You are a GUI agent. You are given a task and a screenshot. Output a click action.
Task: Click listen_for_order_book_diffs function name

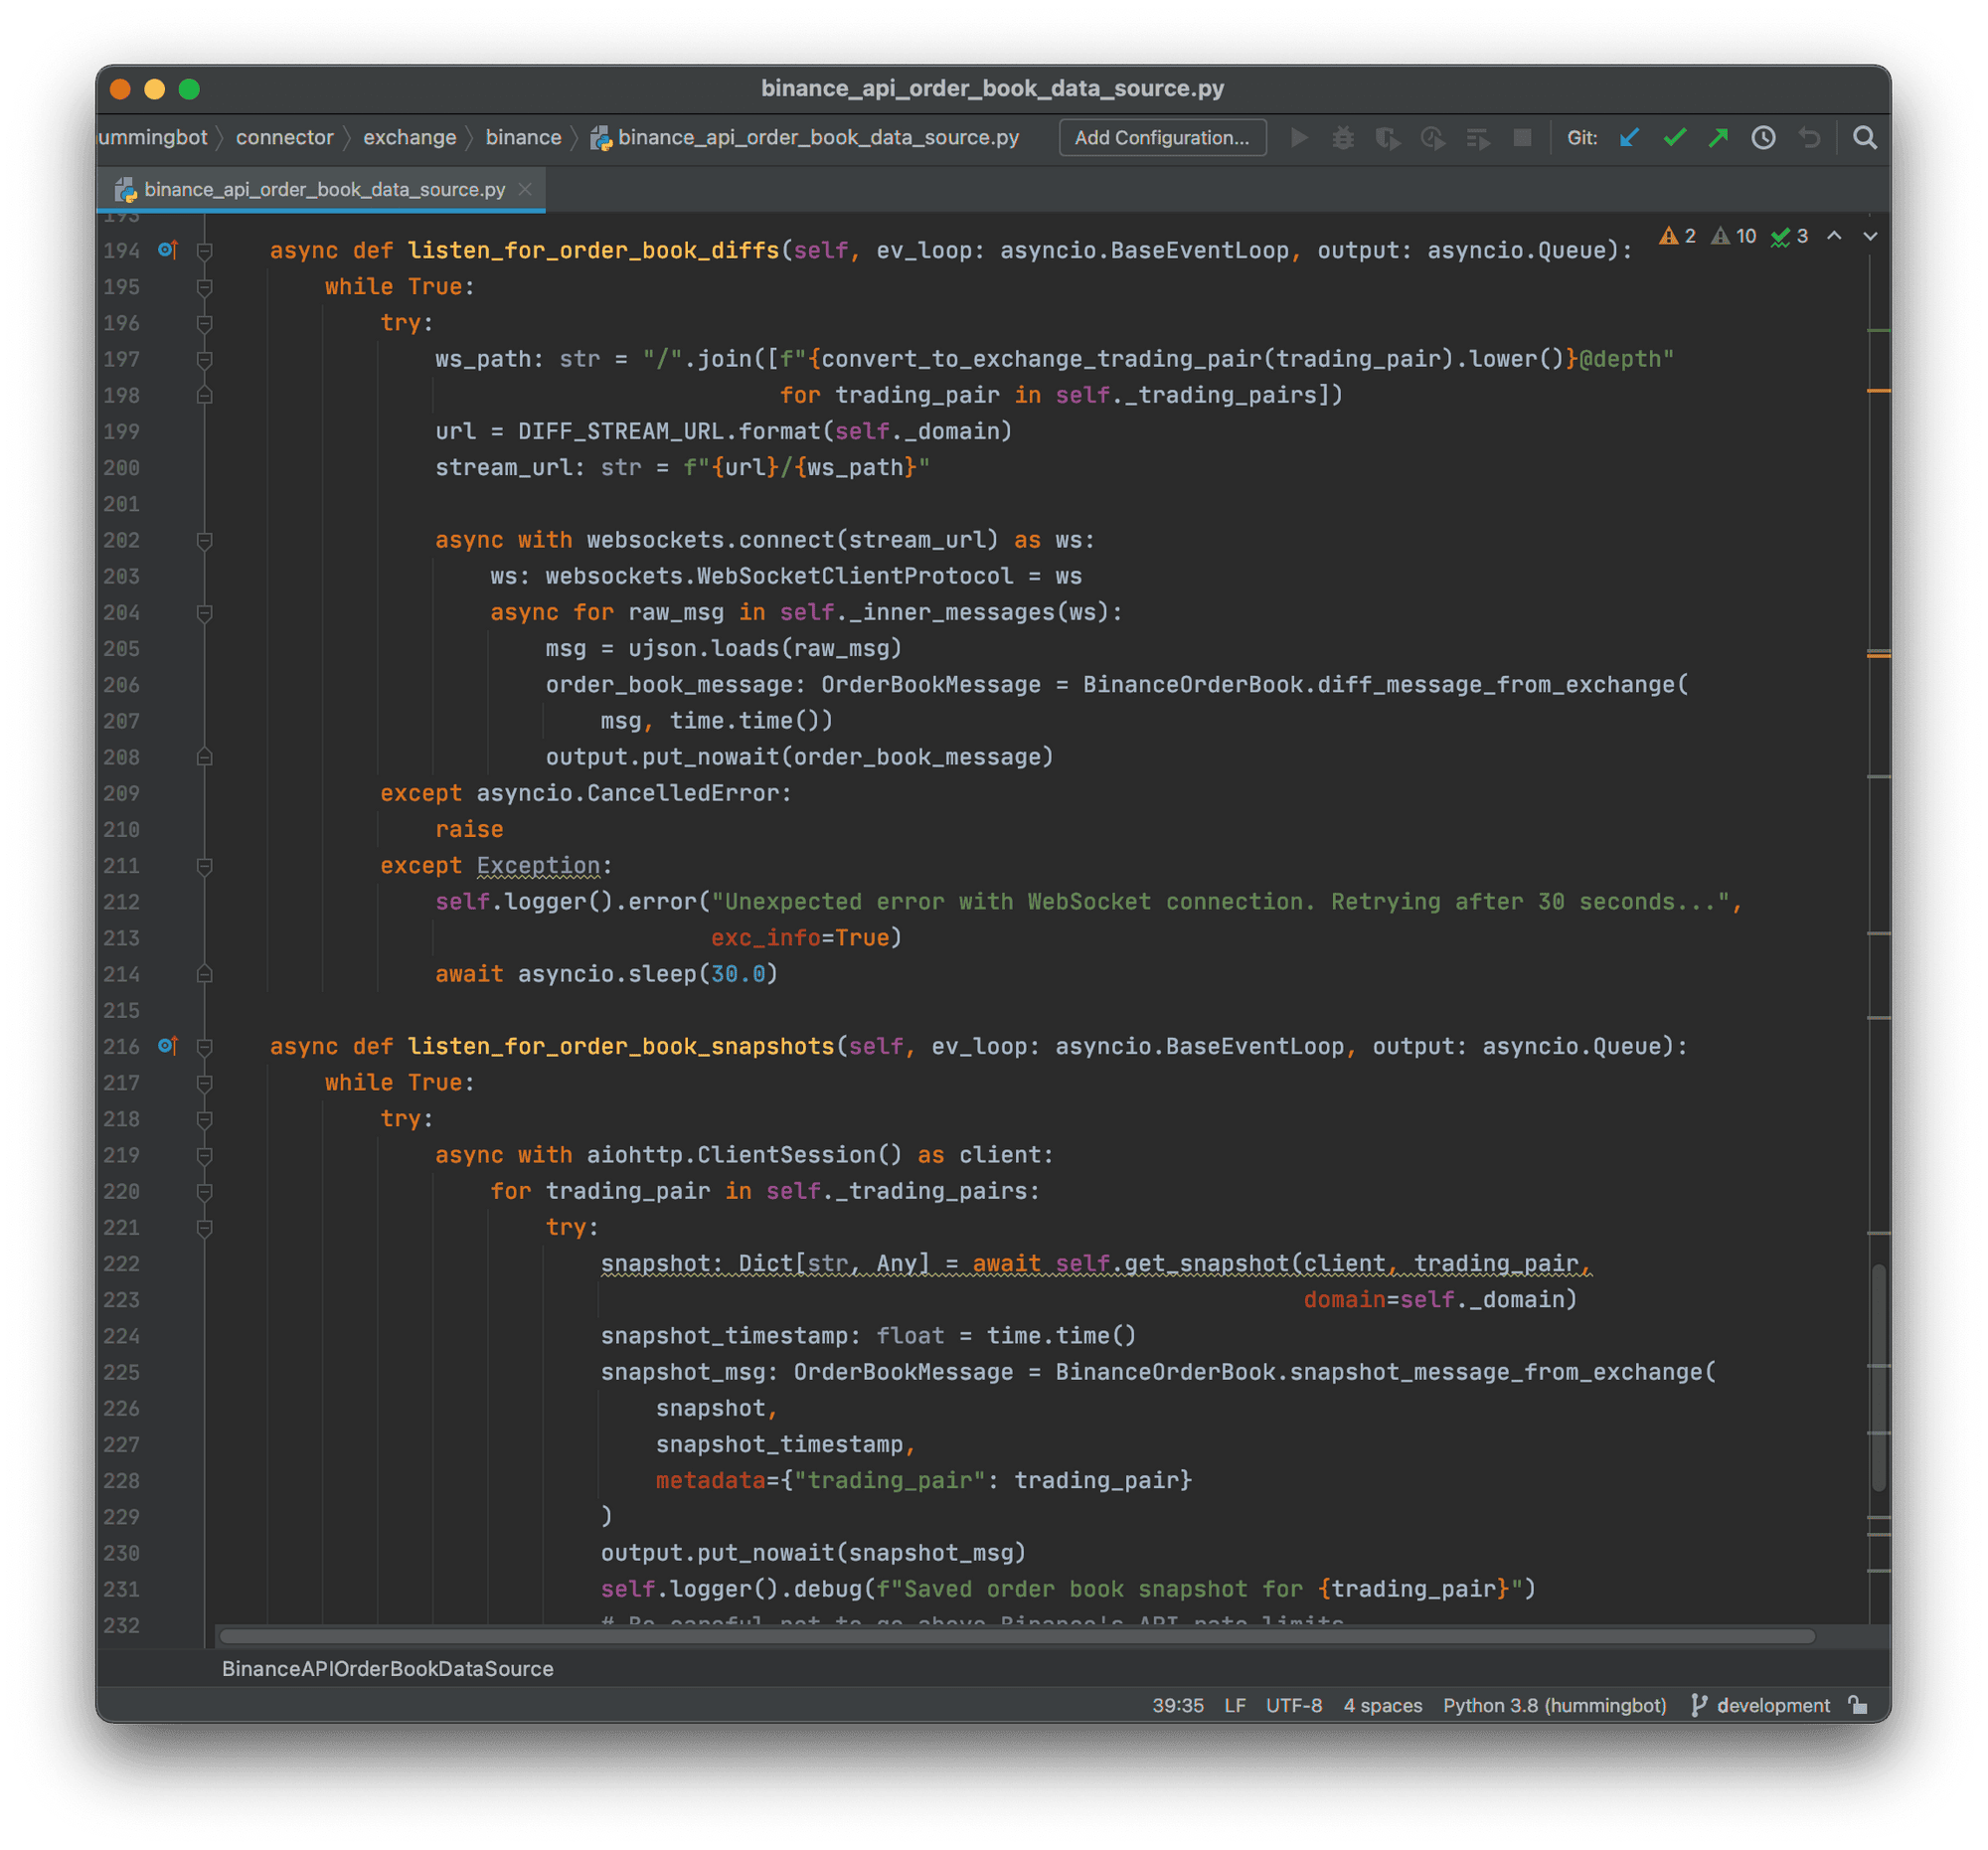tap(593, 250)
